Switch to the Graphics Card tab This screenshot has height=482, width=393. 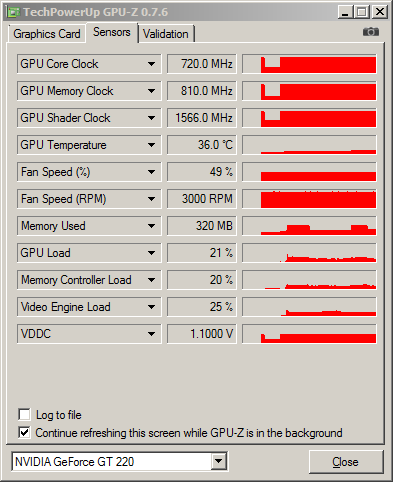pyautogui.click(x=47, y=34)
